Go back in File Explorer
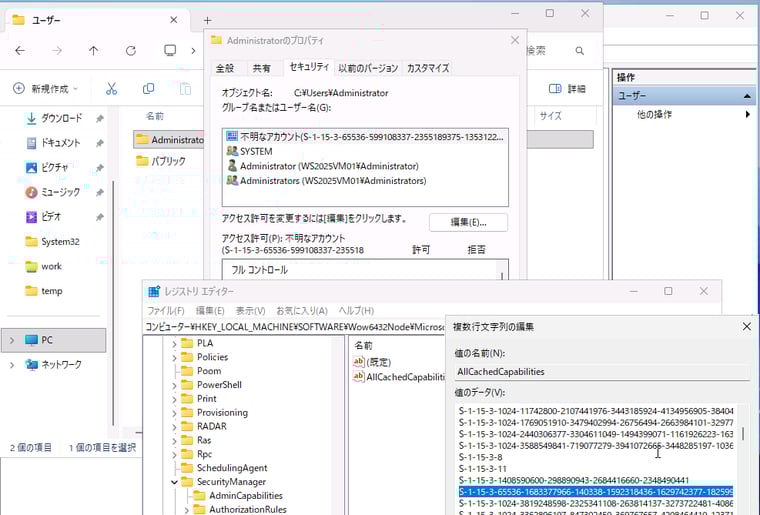 [x=20, y=50]
